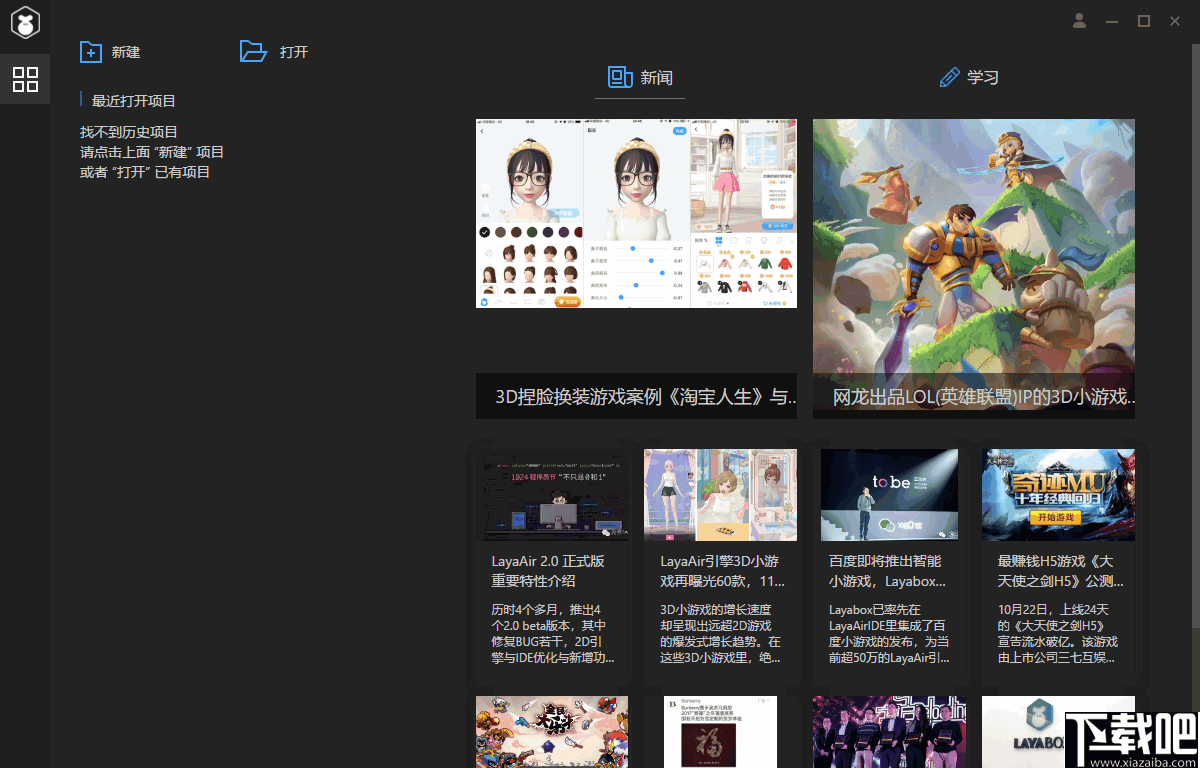Click the award ceremony photo thumbnail at bottom
1200x768 pixels.
889,732
